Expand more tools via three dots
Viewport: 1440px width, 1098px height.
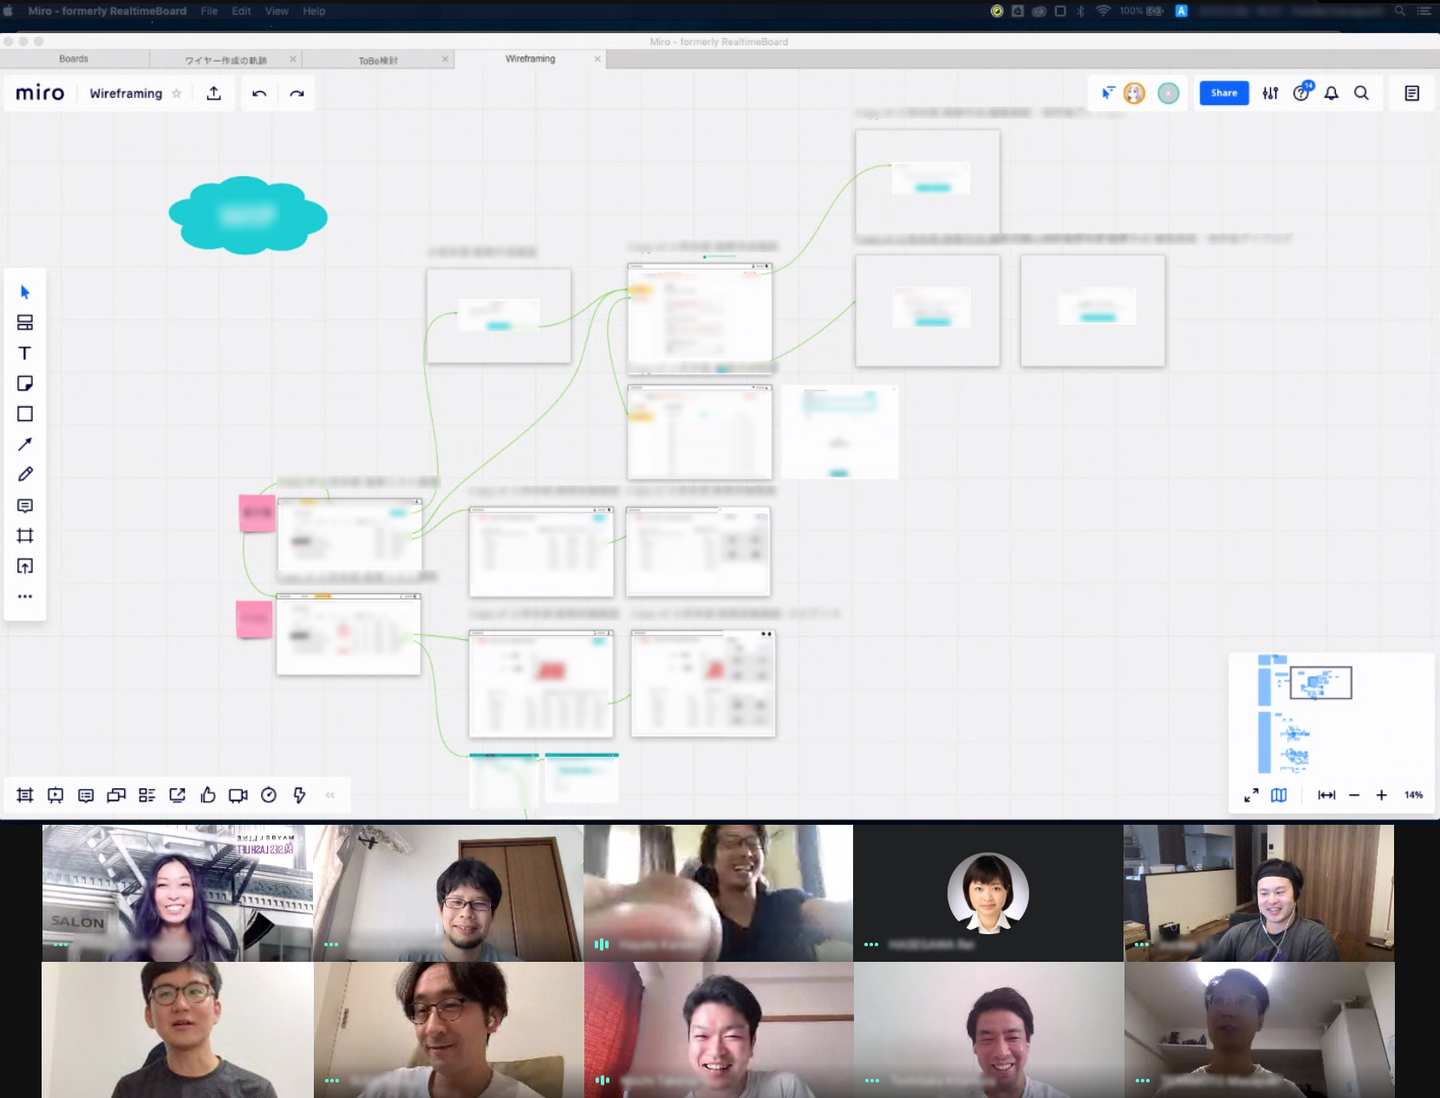pos(25,596)
